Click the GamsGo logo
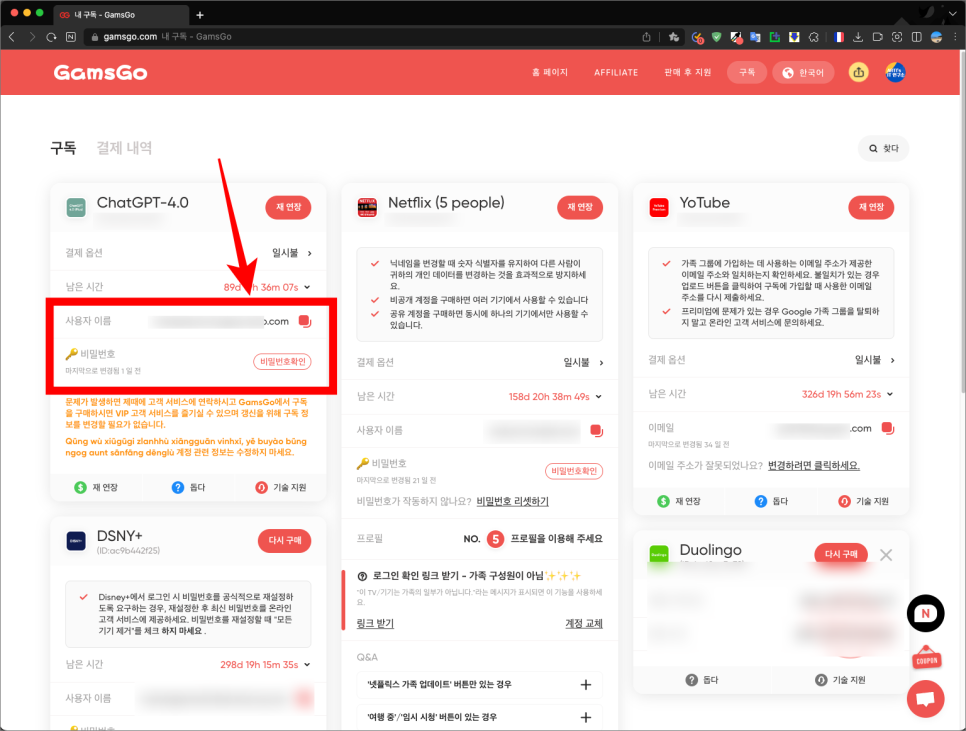The width and height of the screenshot is (966, 731). [x=100, y=73]
